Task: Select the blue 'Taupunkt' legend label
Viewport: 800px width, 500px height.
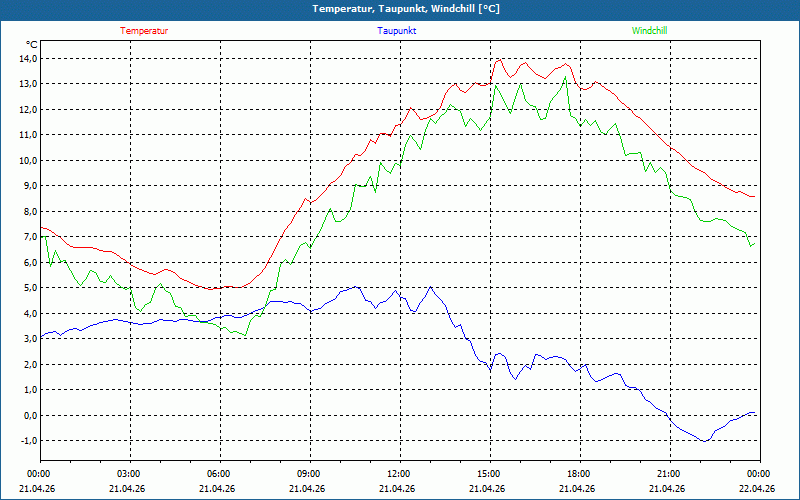Action: pos(396,31)
